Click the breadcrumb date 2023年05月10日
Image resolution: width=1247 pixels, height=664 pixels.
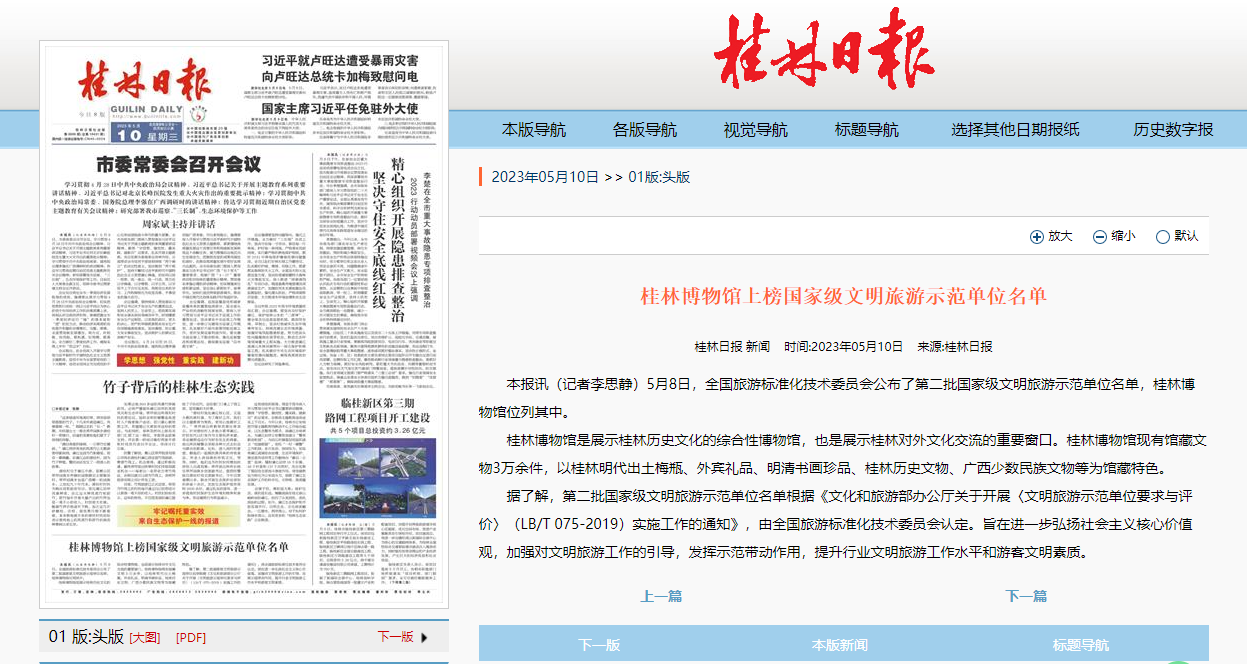coord(544,177)
